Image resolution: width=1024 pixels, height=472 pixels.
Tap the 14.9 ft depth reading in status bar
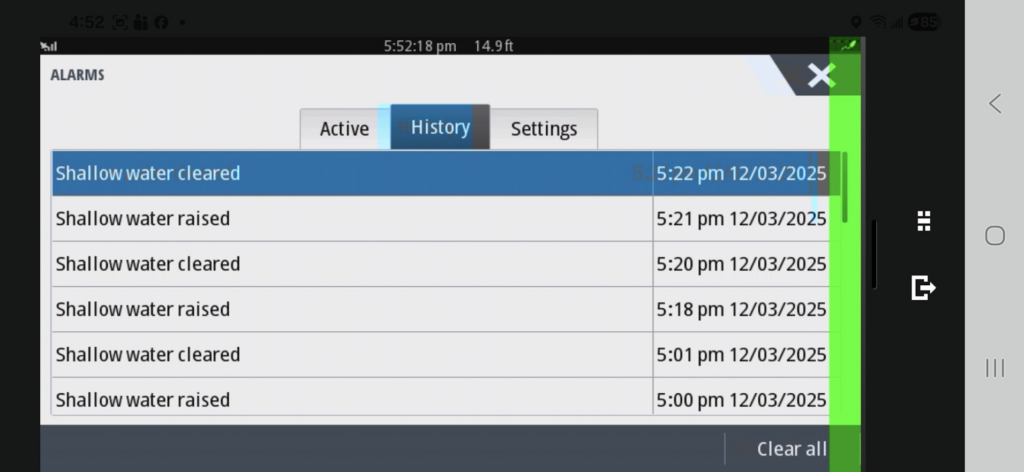point(494,46)
